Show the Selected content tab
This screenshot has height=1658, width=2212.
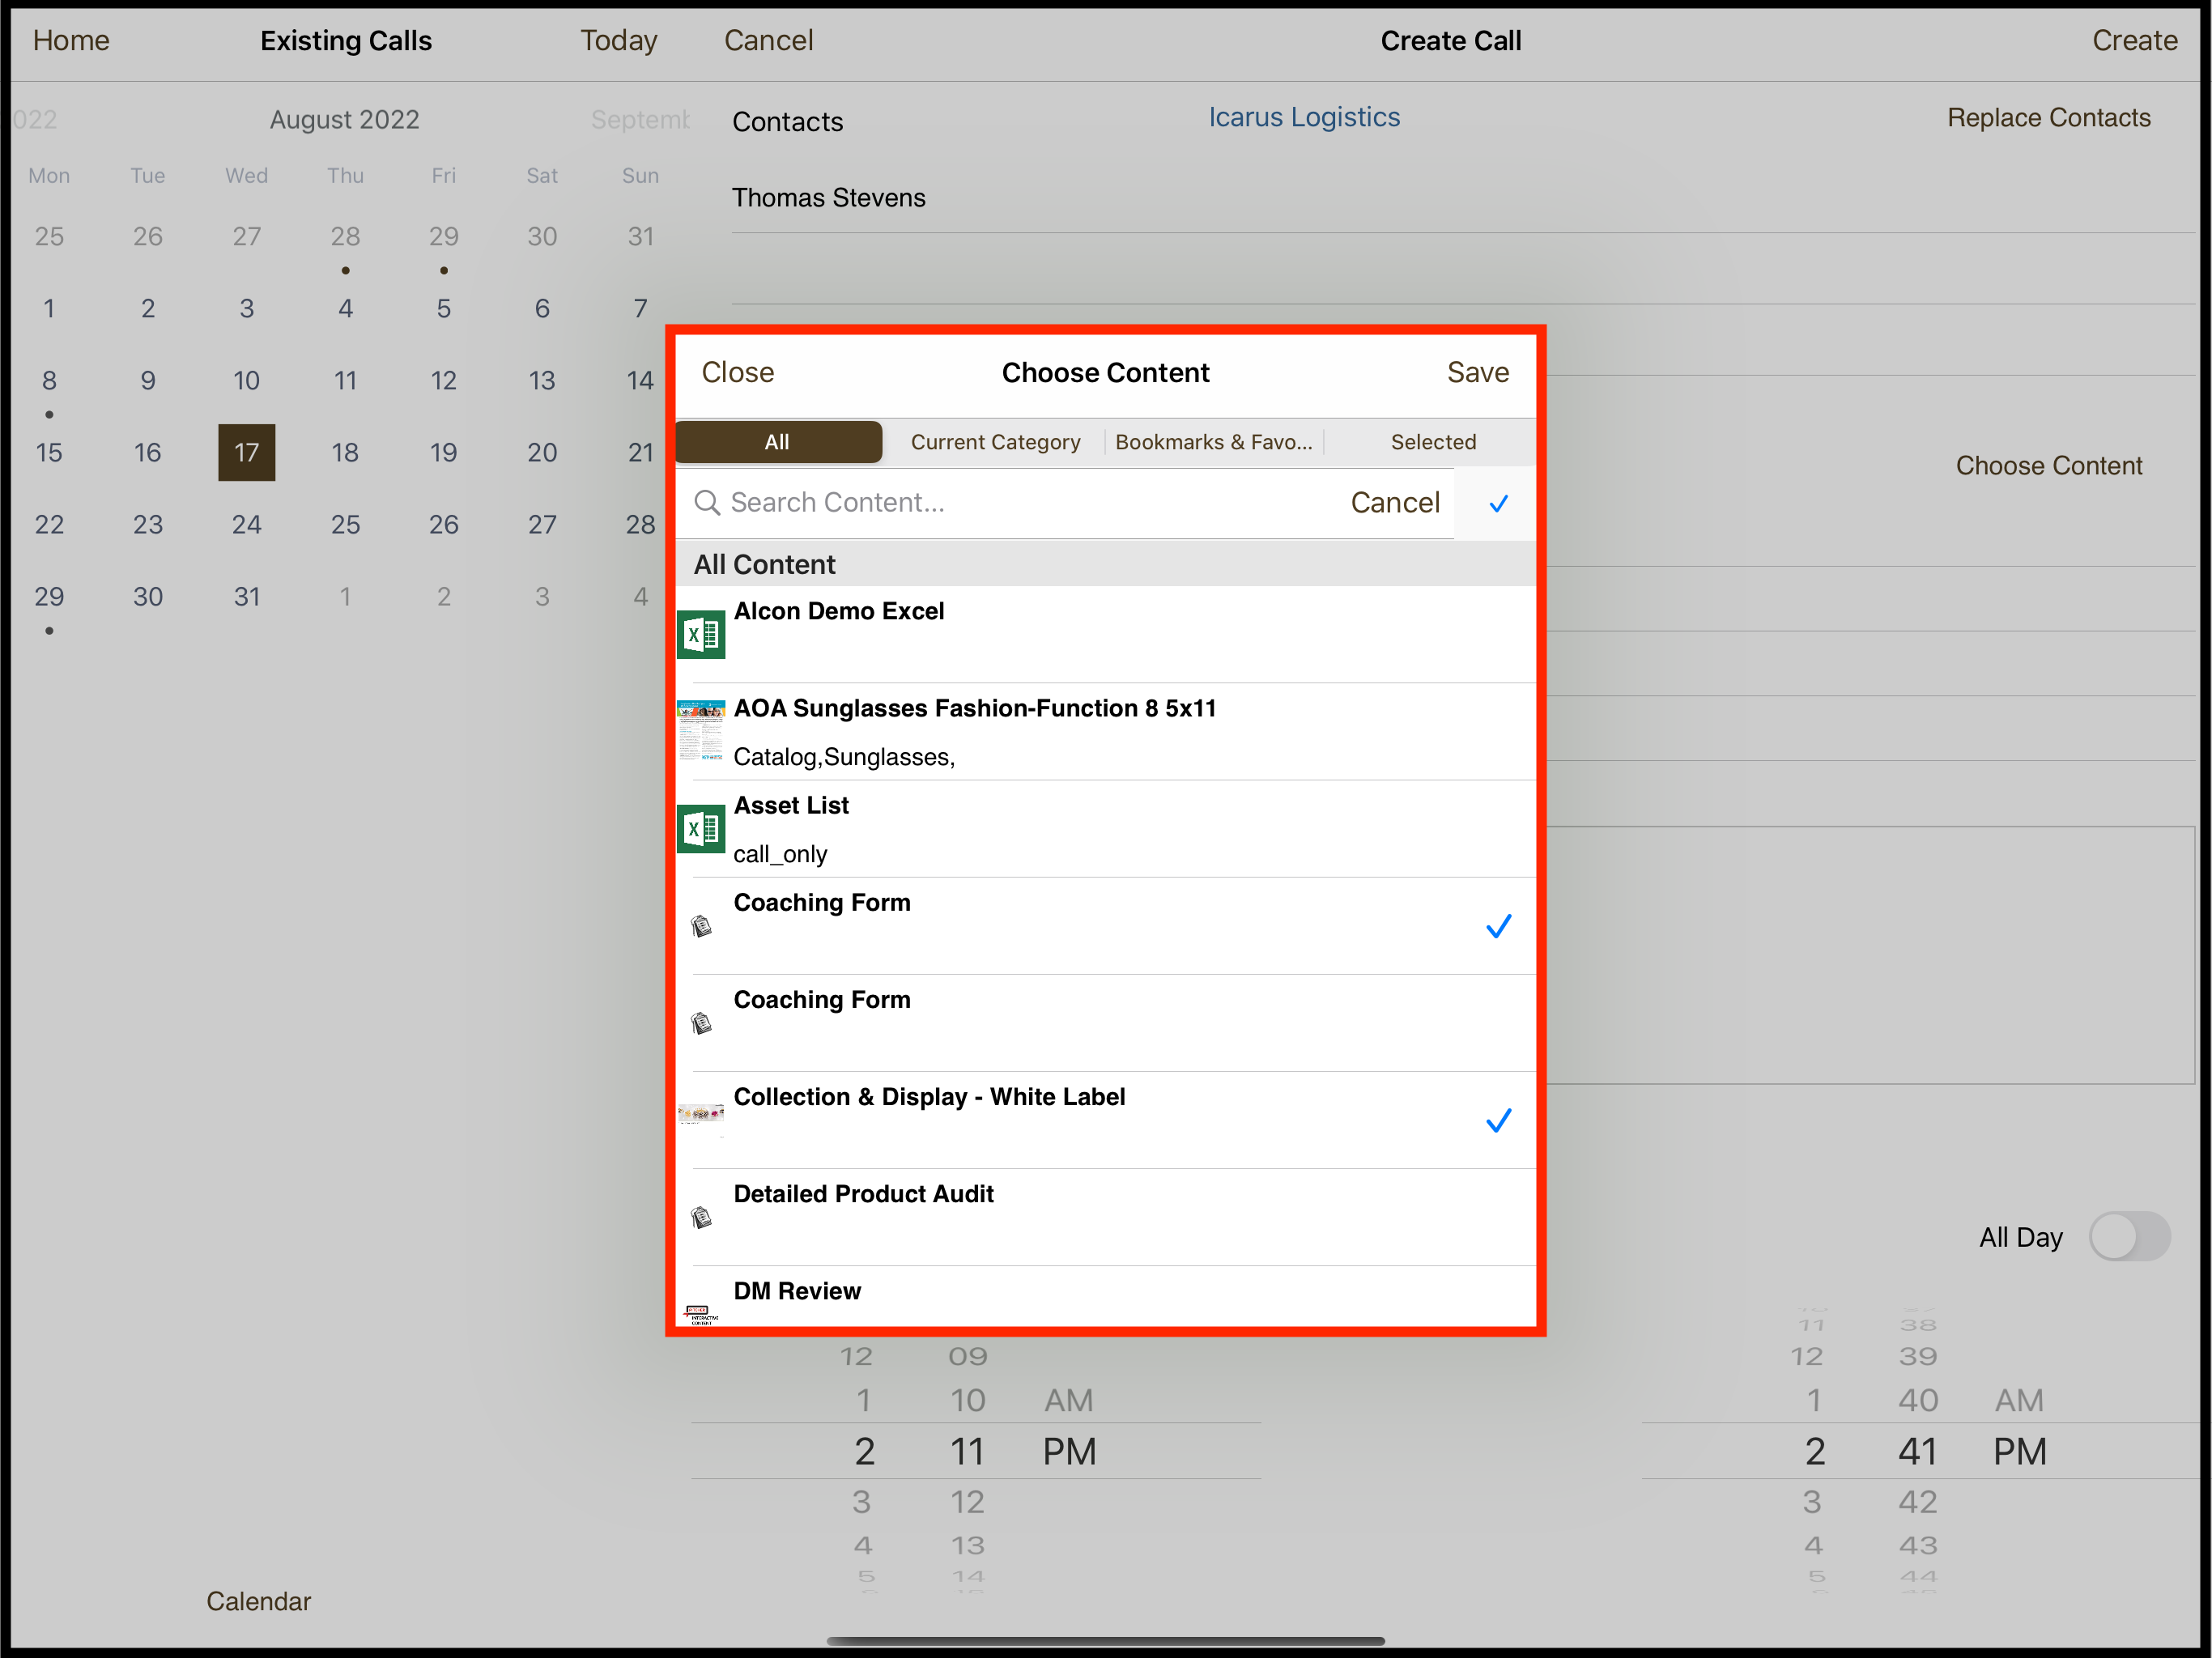point(1432,442)
